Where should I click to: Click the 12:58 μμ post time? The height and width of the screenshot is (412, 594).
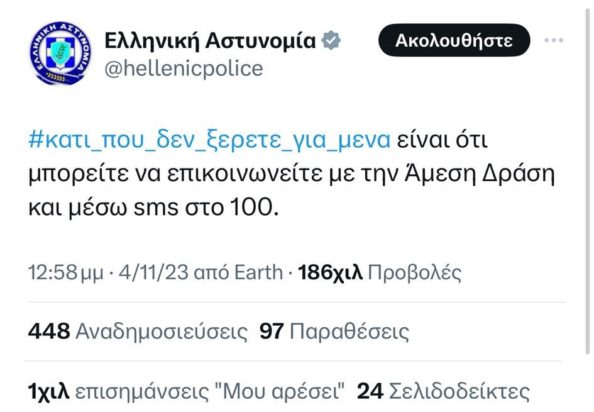coord(66,272)
